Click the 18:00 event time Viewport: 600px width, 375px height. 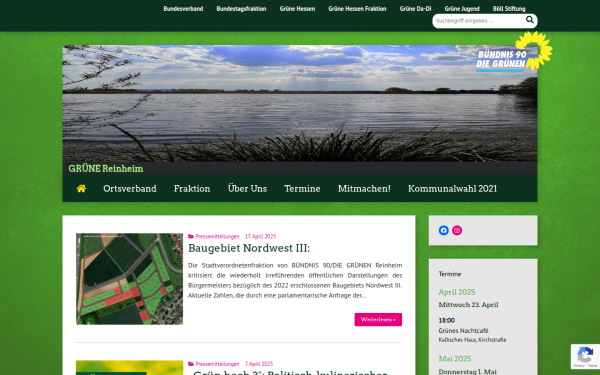(x=447, y=320)
